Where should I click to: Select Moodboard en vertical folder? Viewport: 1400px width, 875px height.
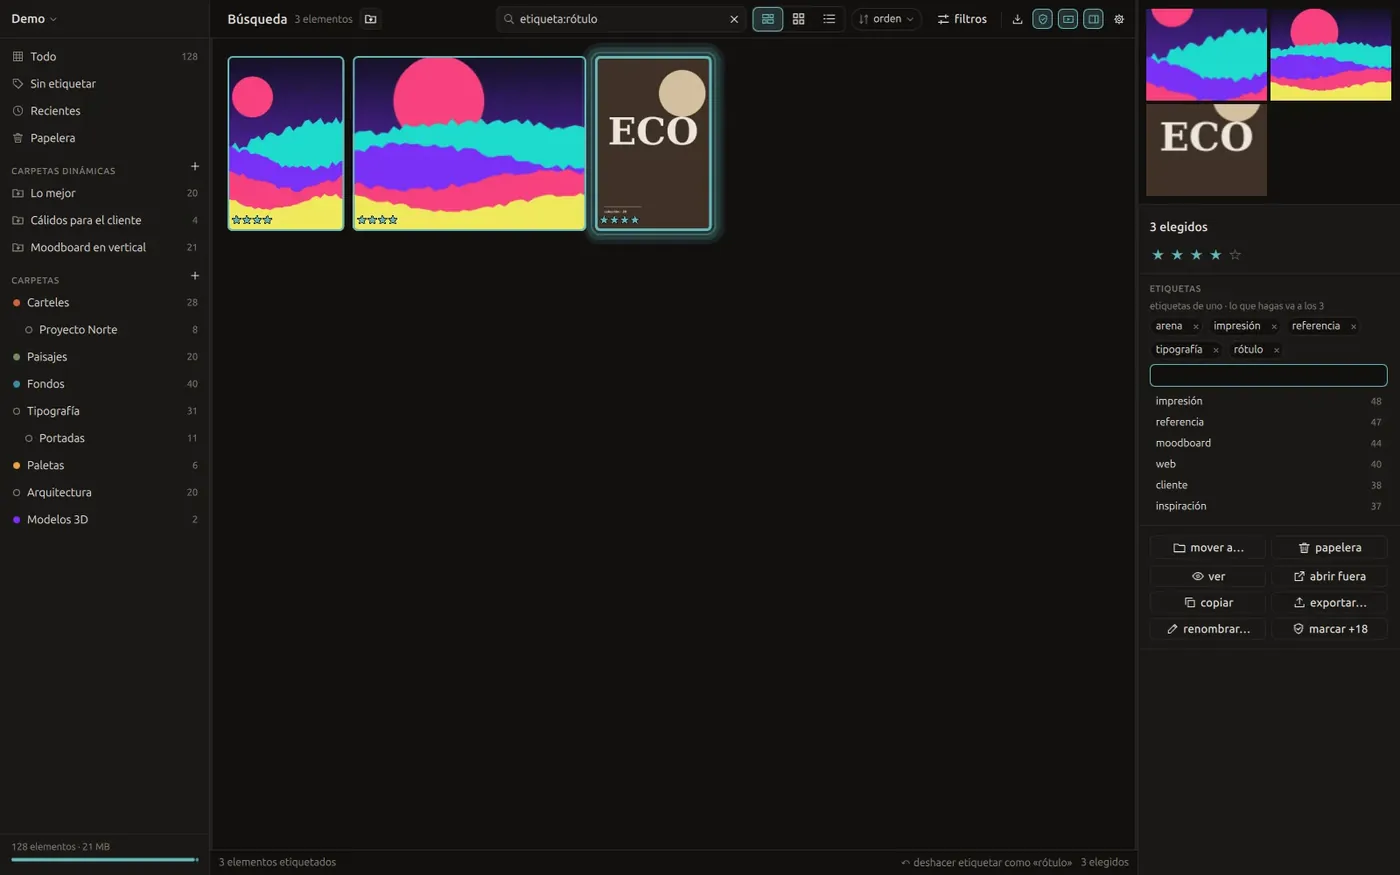[x=104, y=247]
